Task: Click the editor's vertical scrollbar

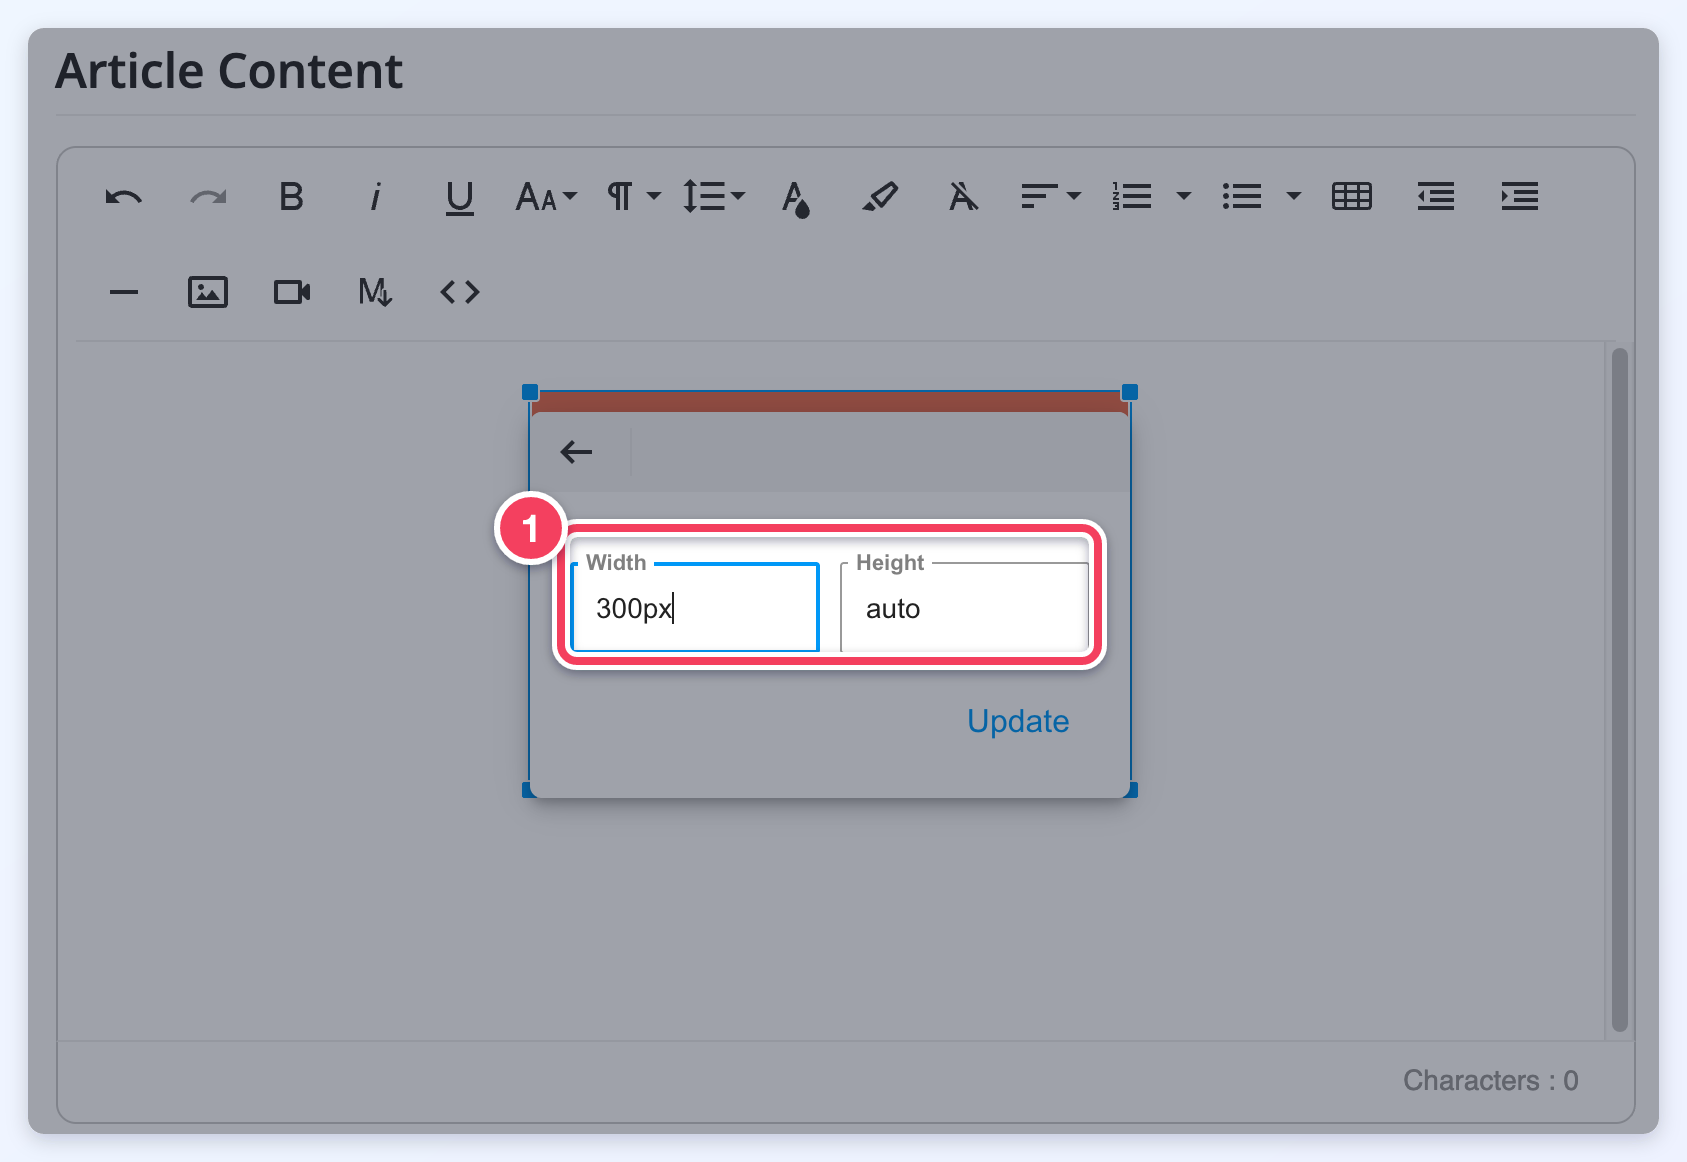Action: 1620,690
